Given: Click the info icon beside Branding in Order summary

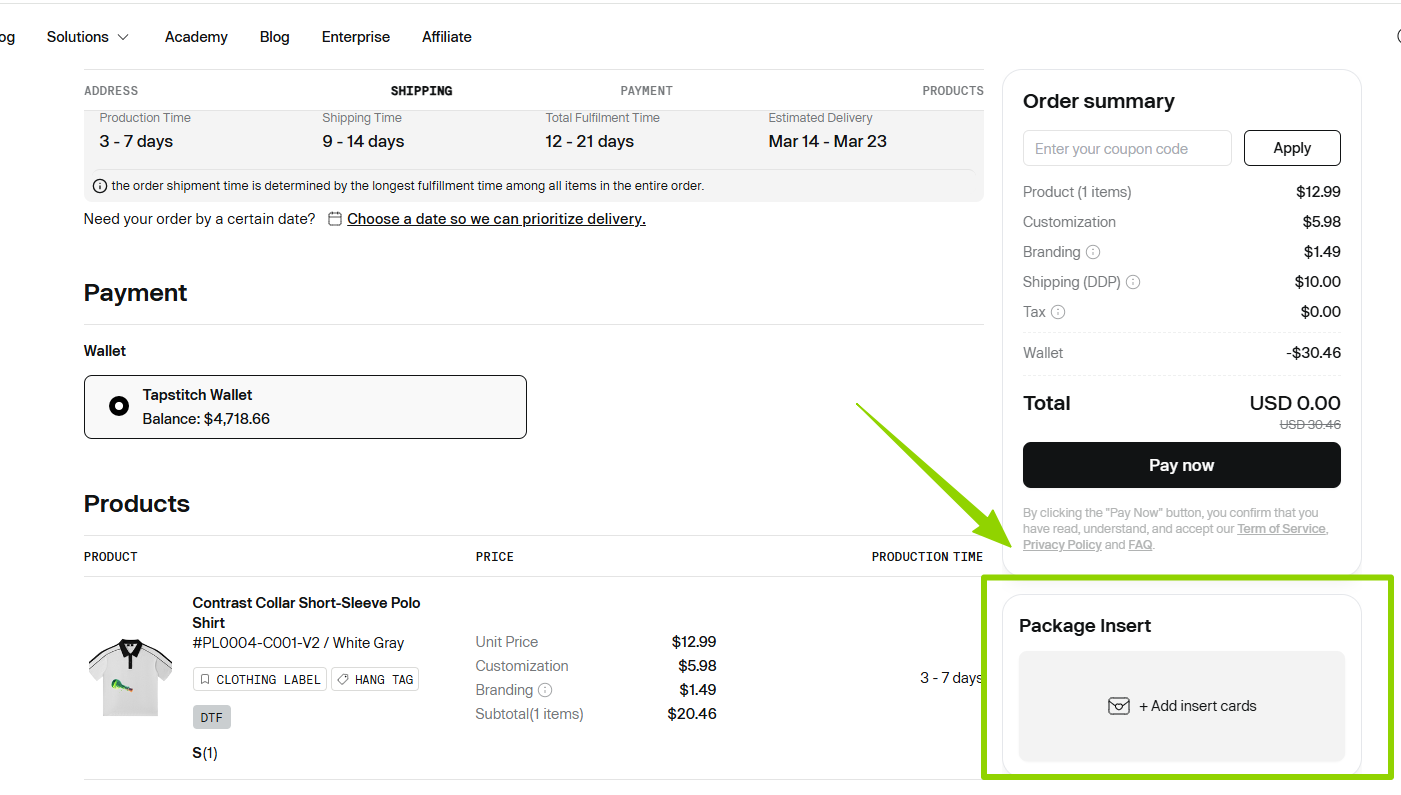Looking at the screenshot, I should tap(1093, 252).
